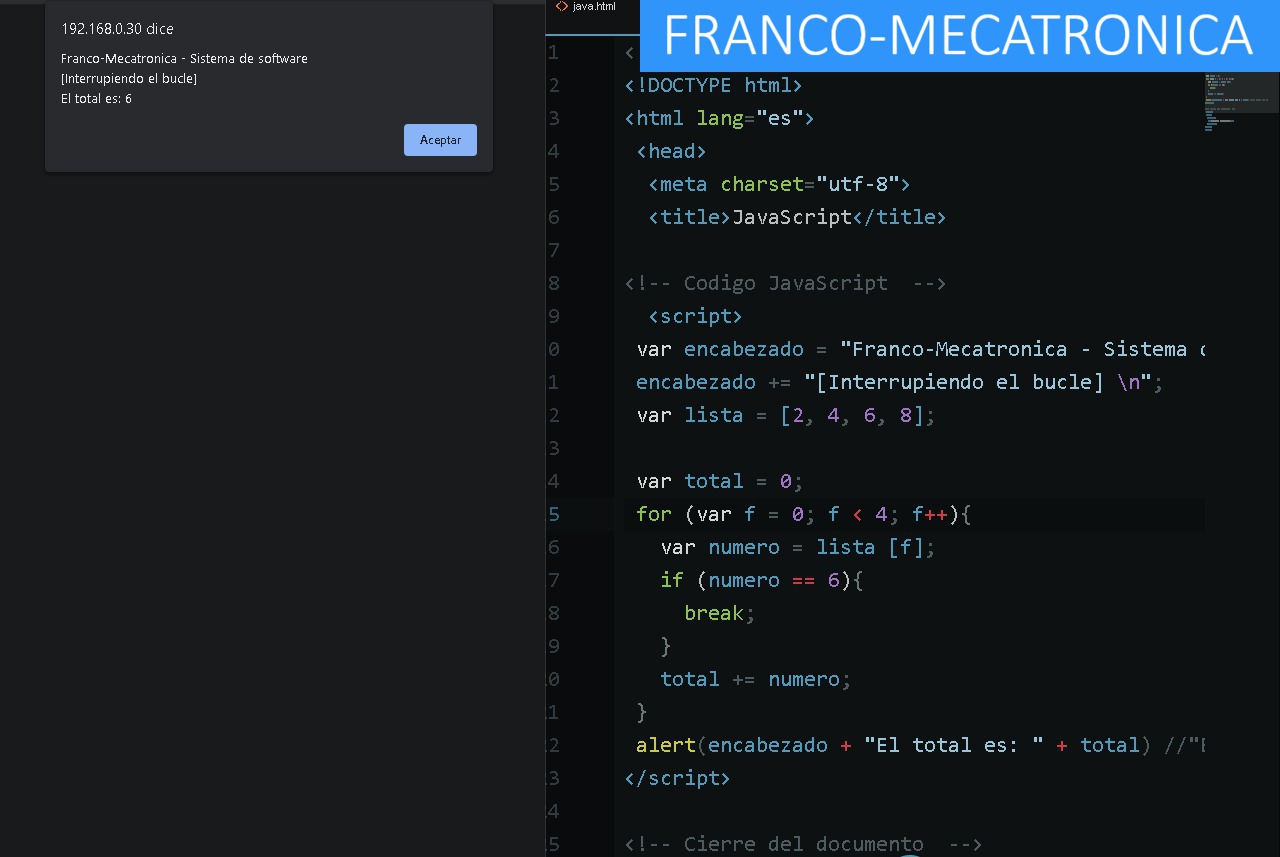Click the alert(encabezado + ...) code line

coord(920,745)
